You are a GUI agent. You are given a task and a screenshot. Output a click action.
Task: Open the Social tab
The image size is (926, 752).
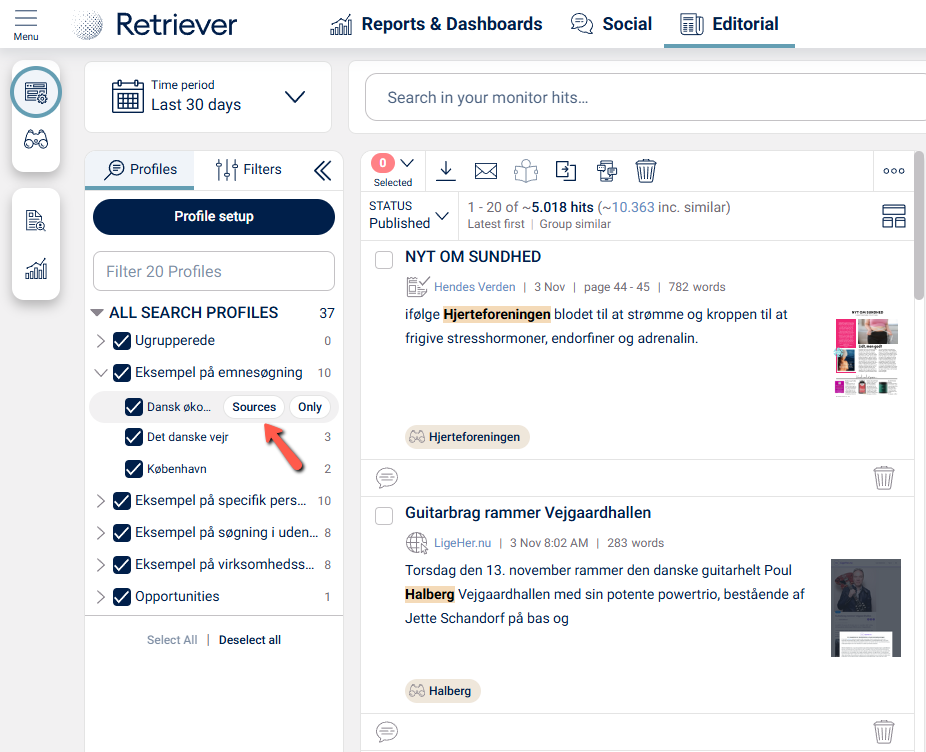pos(611,24)
